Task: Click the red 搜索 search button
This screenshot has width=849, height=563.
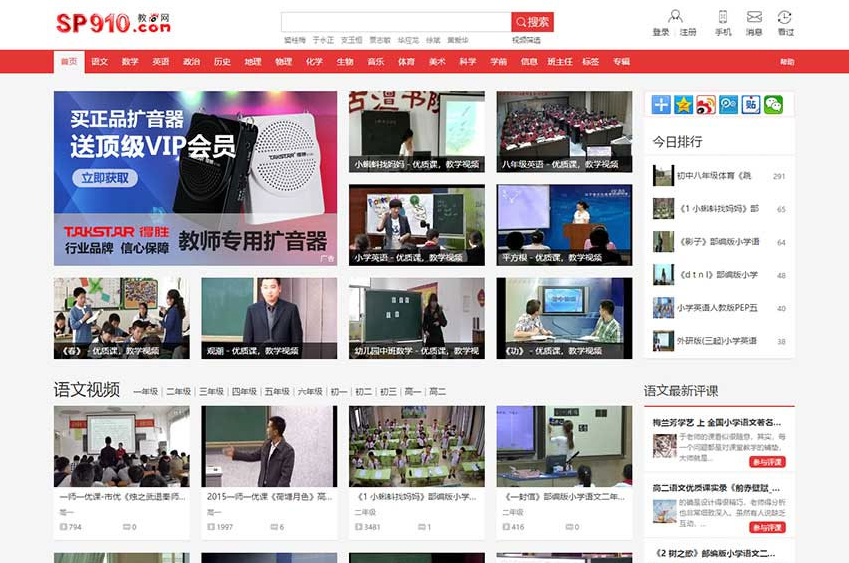Action: click(532, 22)
